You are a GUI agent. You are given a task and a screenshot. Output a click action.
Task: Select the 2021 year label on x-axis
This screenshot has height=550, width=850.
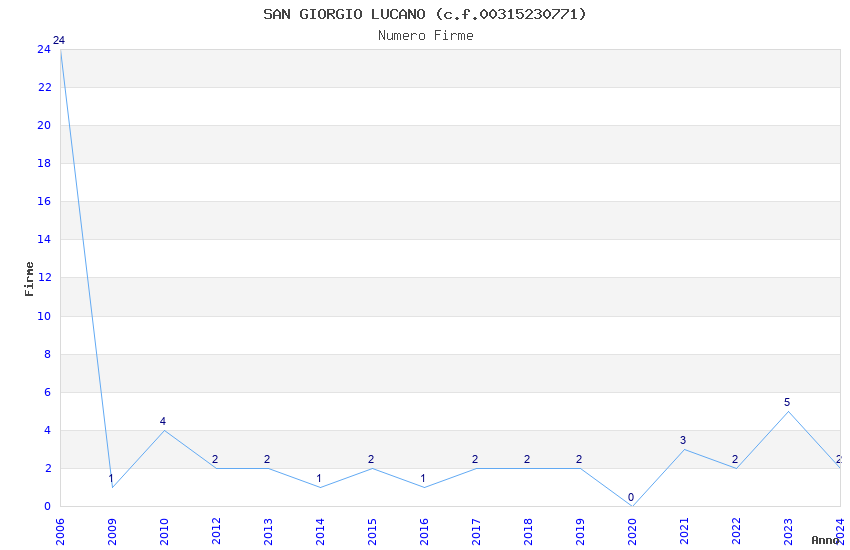click(684, 532)
